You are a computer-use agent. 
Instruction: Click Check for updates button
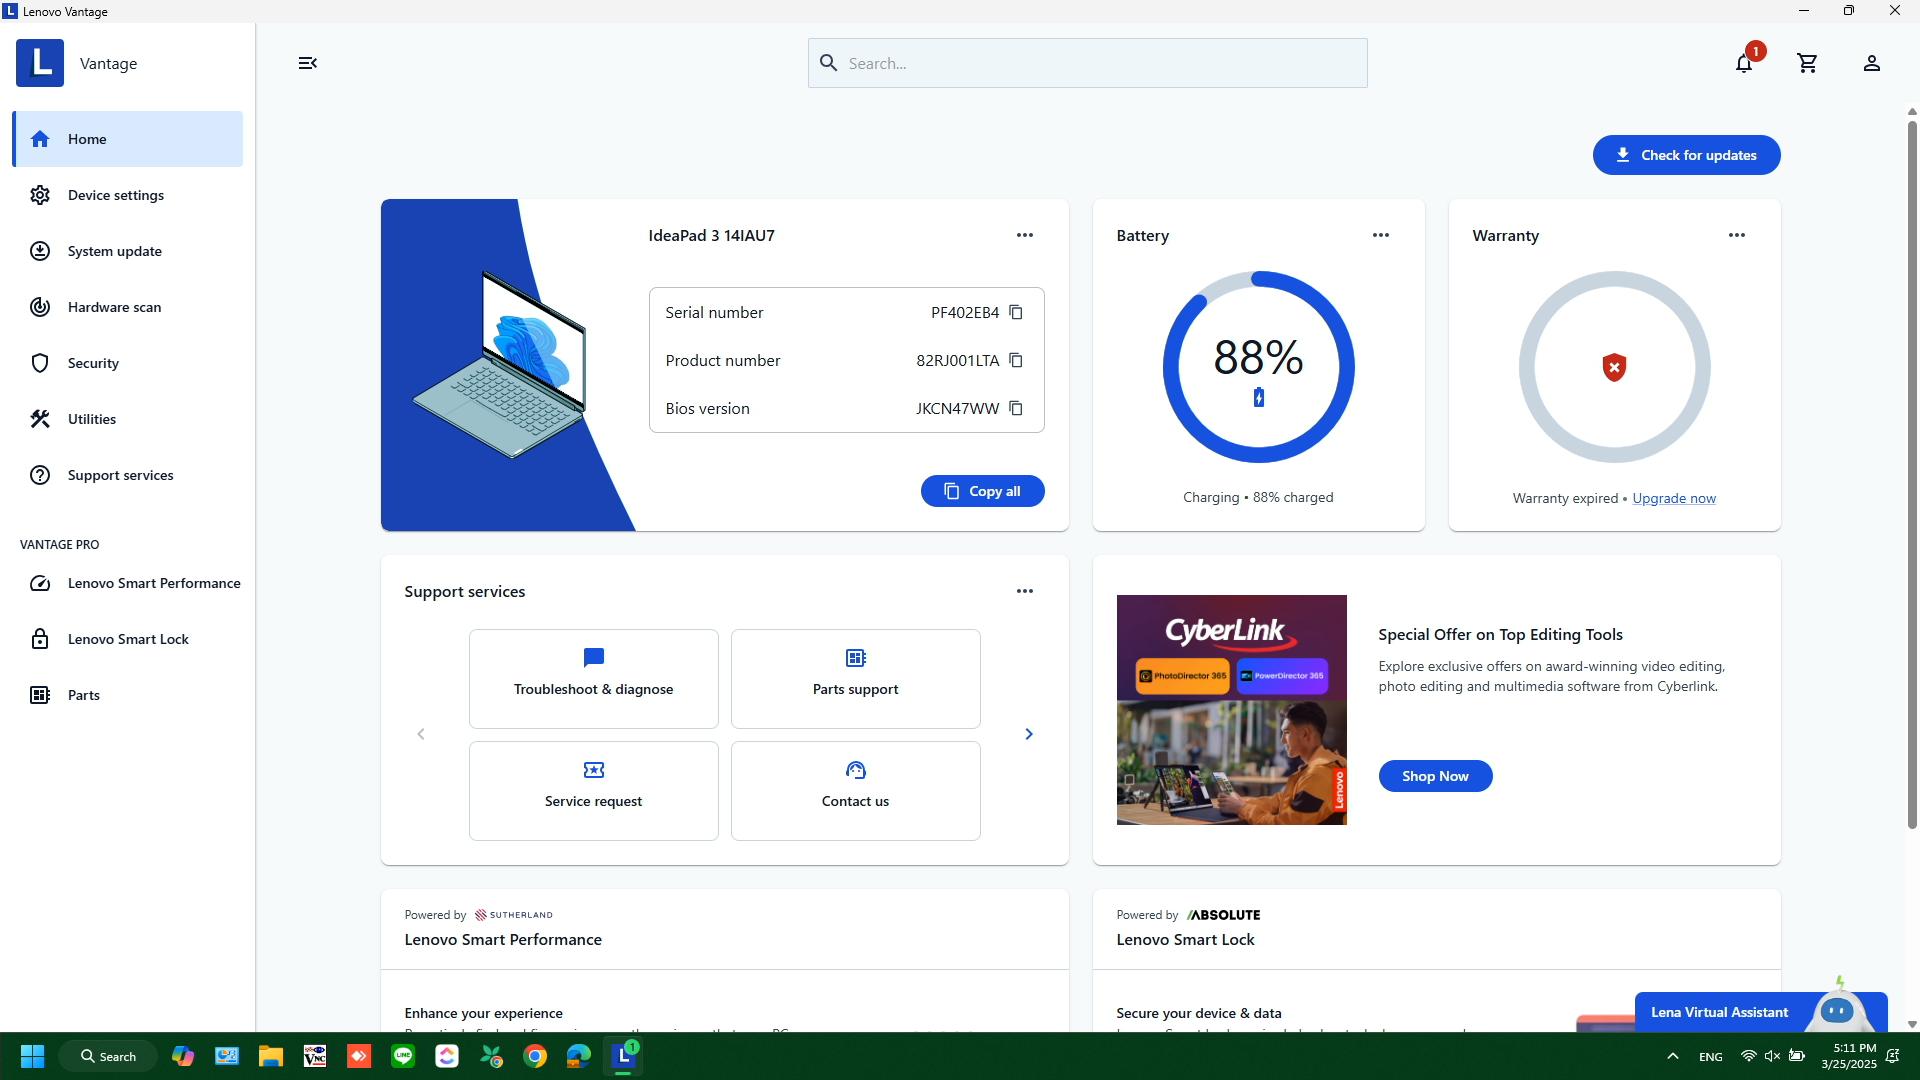click(x=1686, y=155)
